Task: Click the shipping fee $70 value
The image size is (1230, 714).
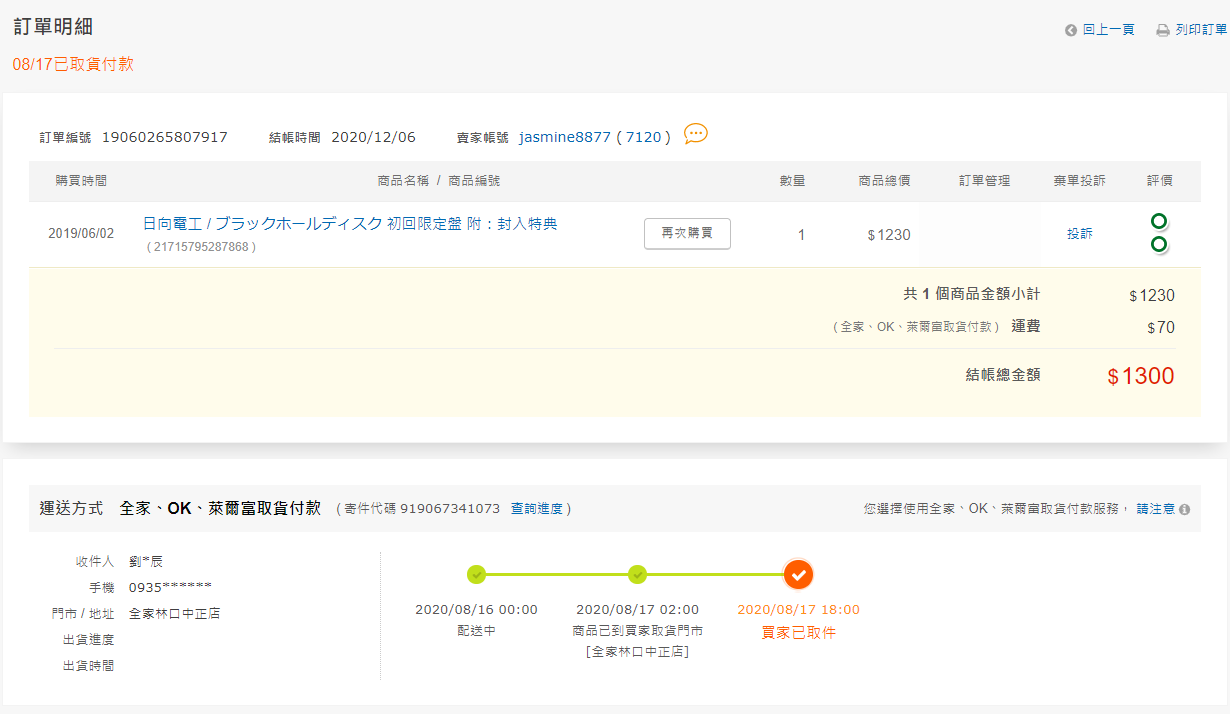Action: coord(1161,327)
